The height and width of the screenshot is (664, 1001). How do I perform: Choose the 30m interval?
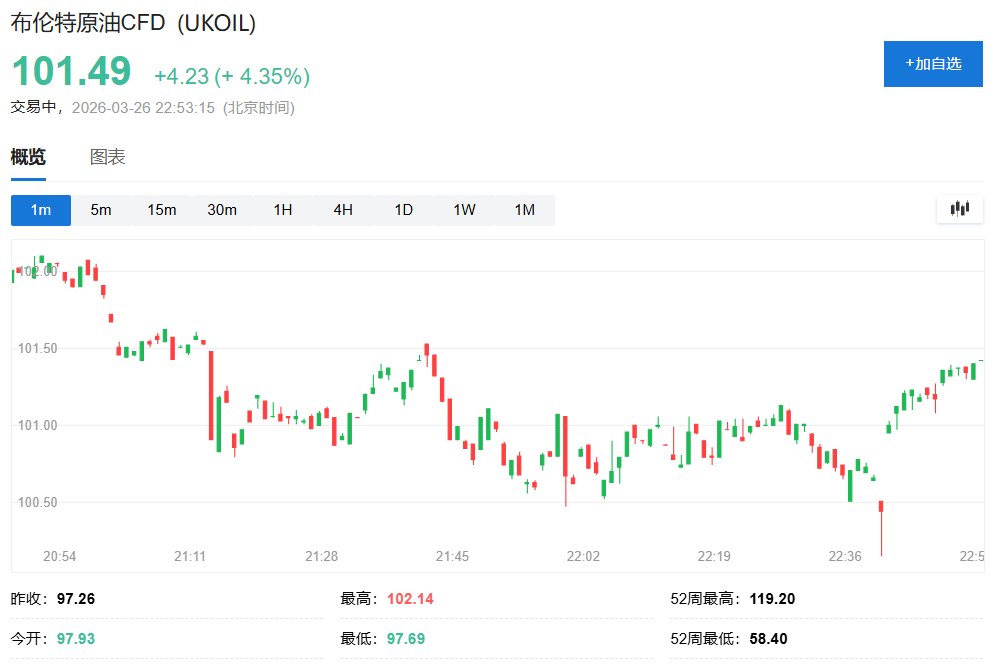point(222,210)
